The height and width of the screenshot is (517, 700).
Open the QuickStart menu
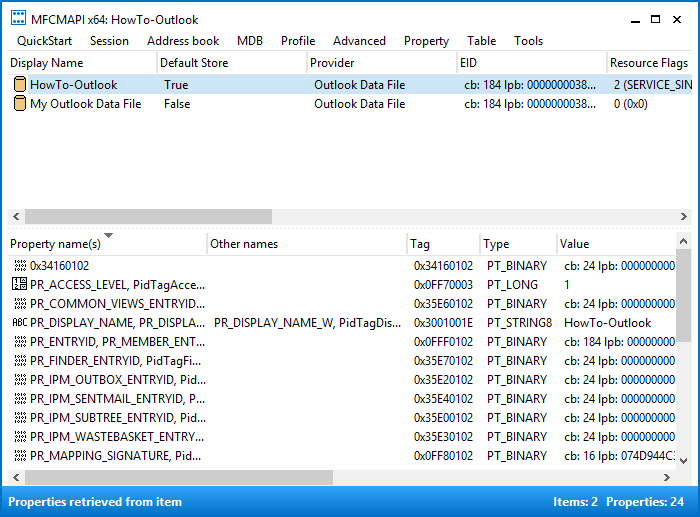click(x=44, y=41)
